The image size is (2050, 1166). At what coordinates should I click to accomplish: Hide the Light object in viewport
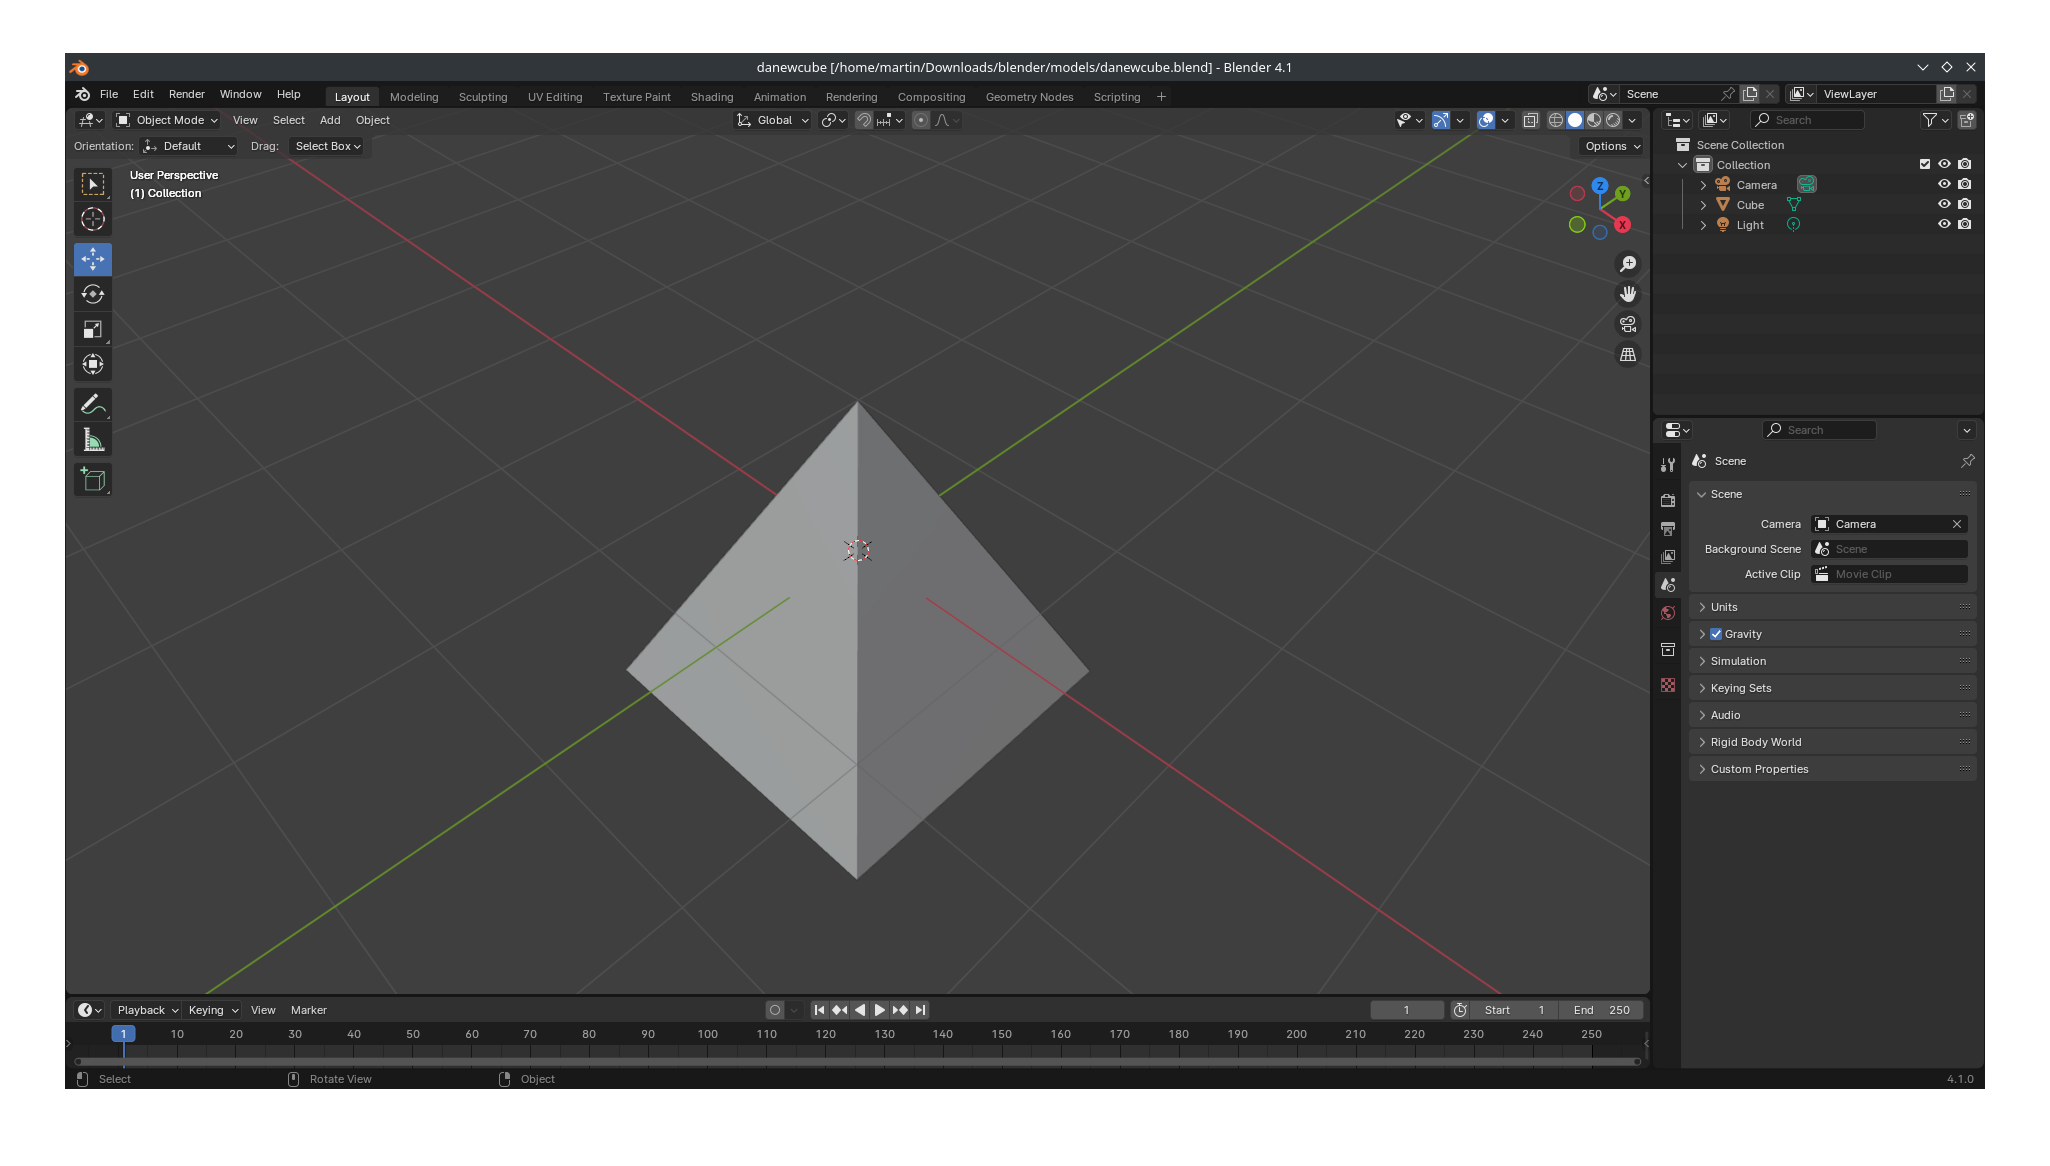coord(1944,224)
